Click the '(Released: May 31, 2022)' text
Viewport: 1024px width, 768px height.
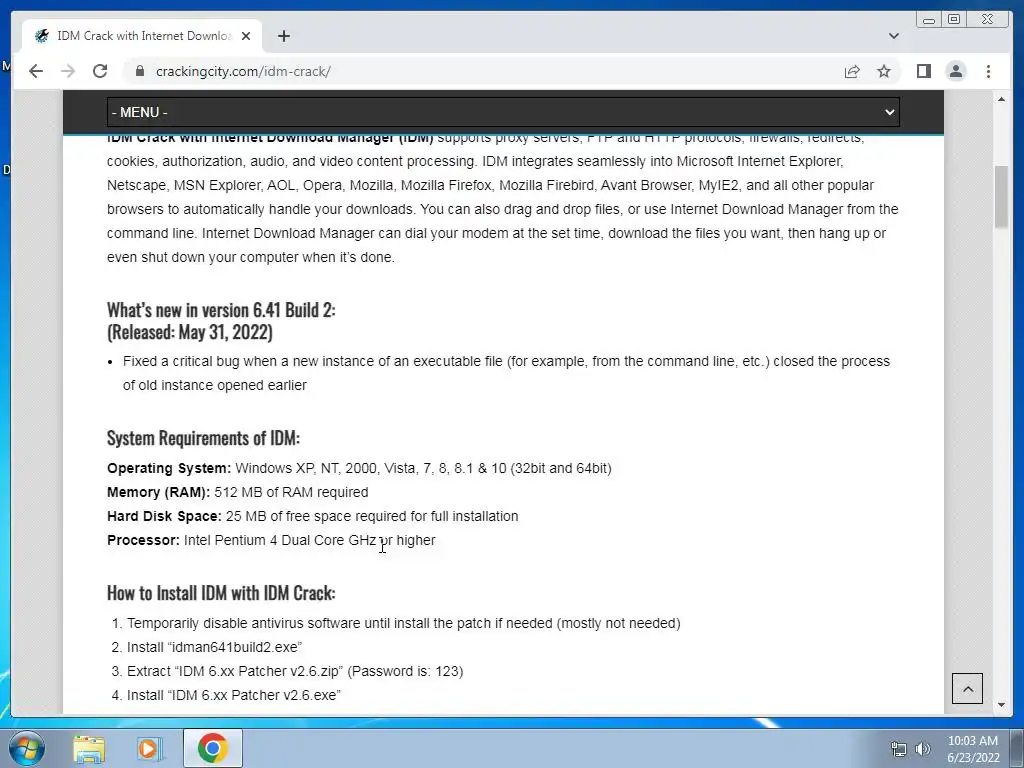click(190, 332)
